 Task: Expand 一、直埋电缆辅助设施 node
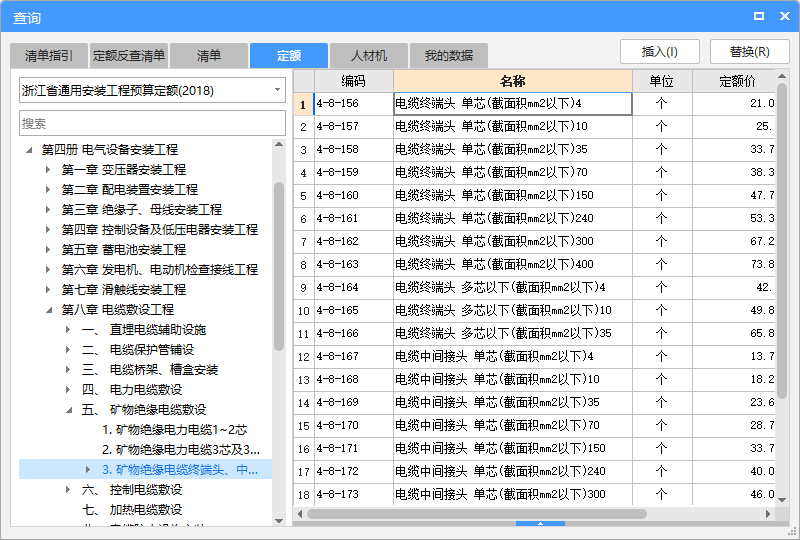pos(68,330)
